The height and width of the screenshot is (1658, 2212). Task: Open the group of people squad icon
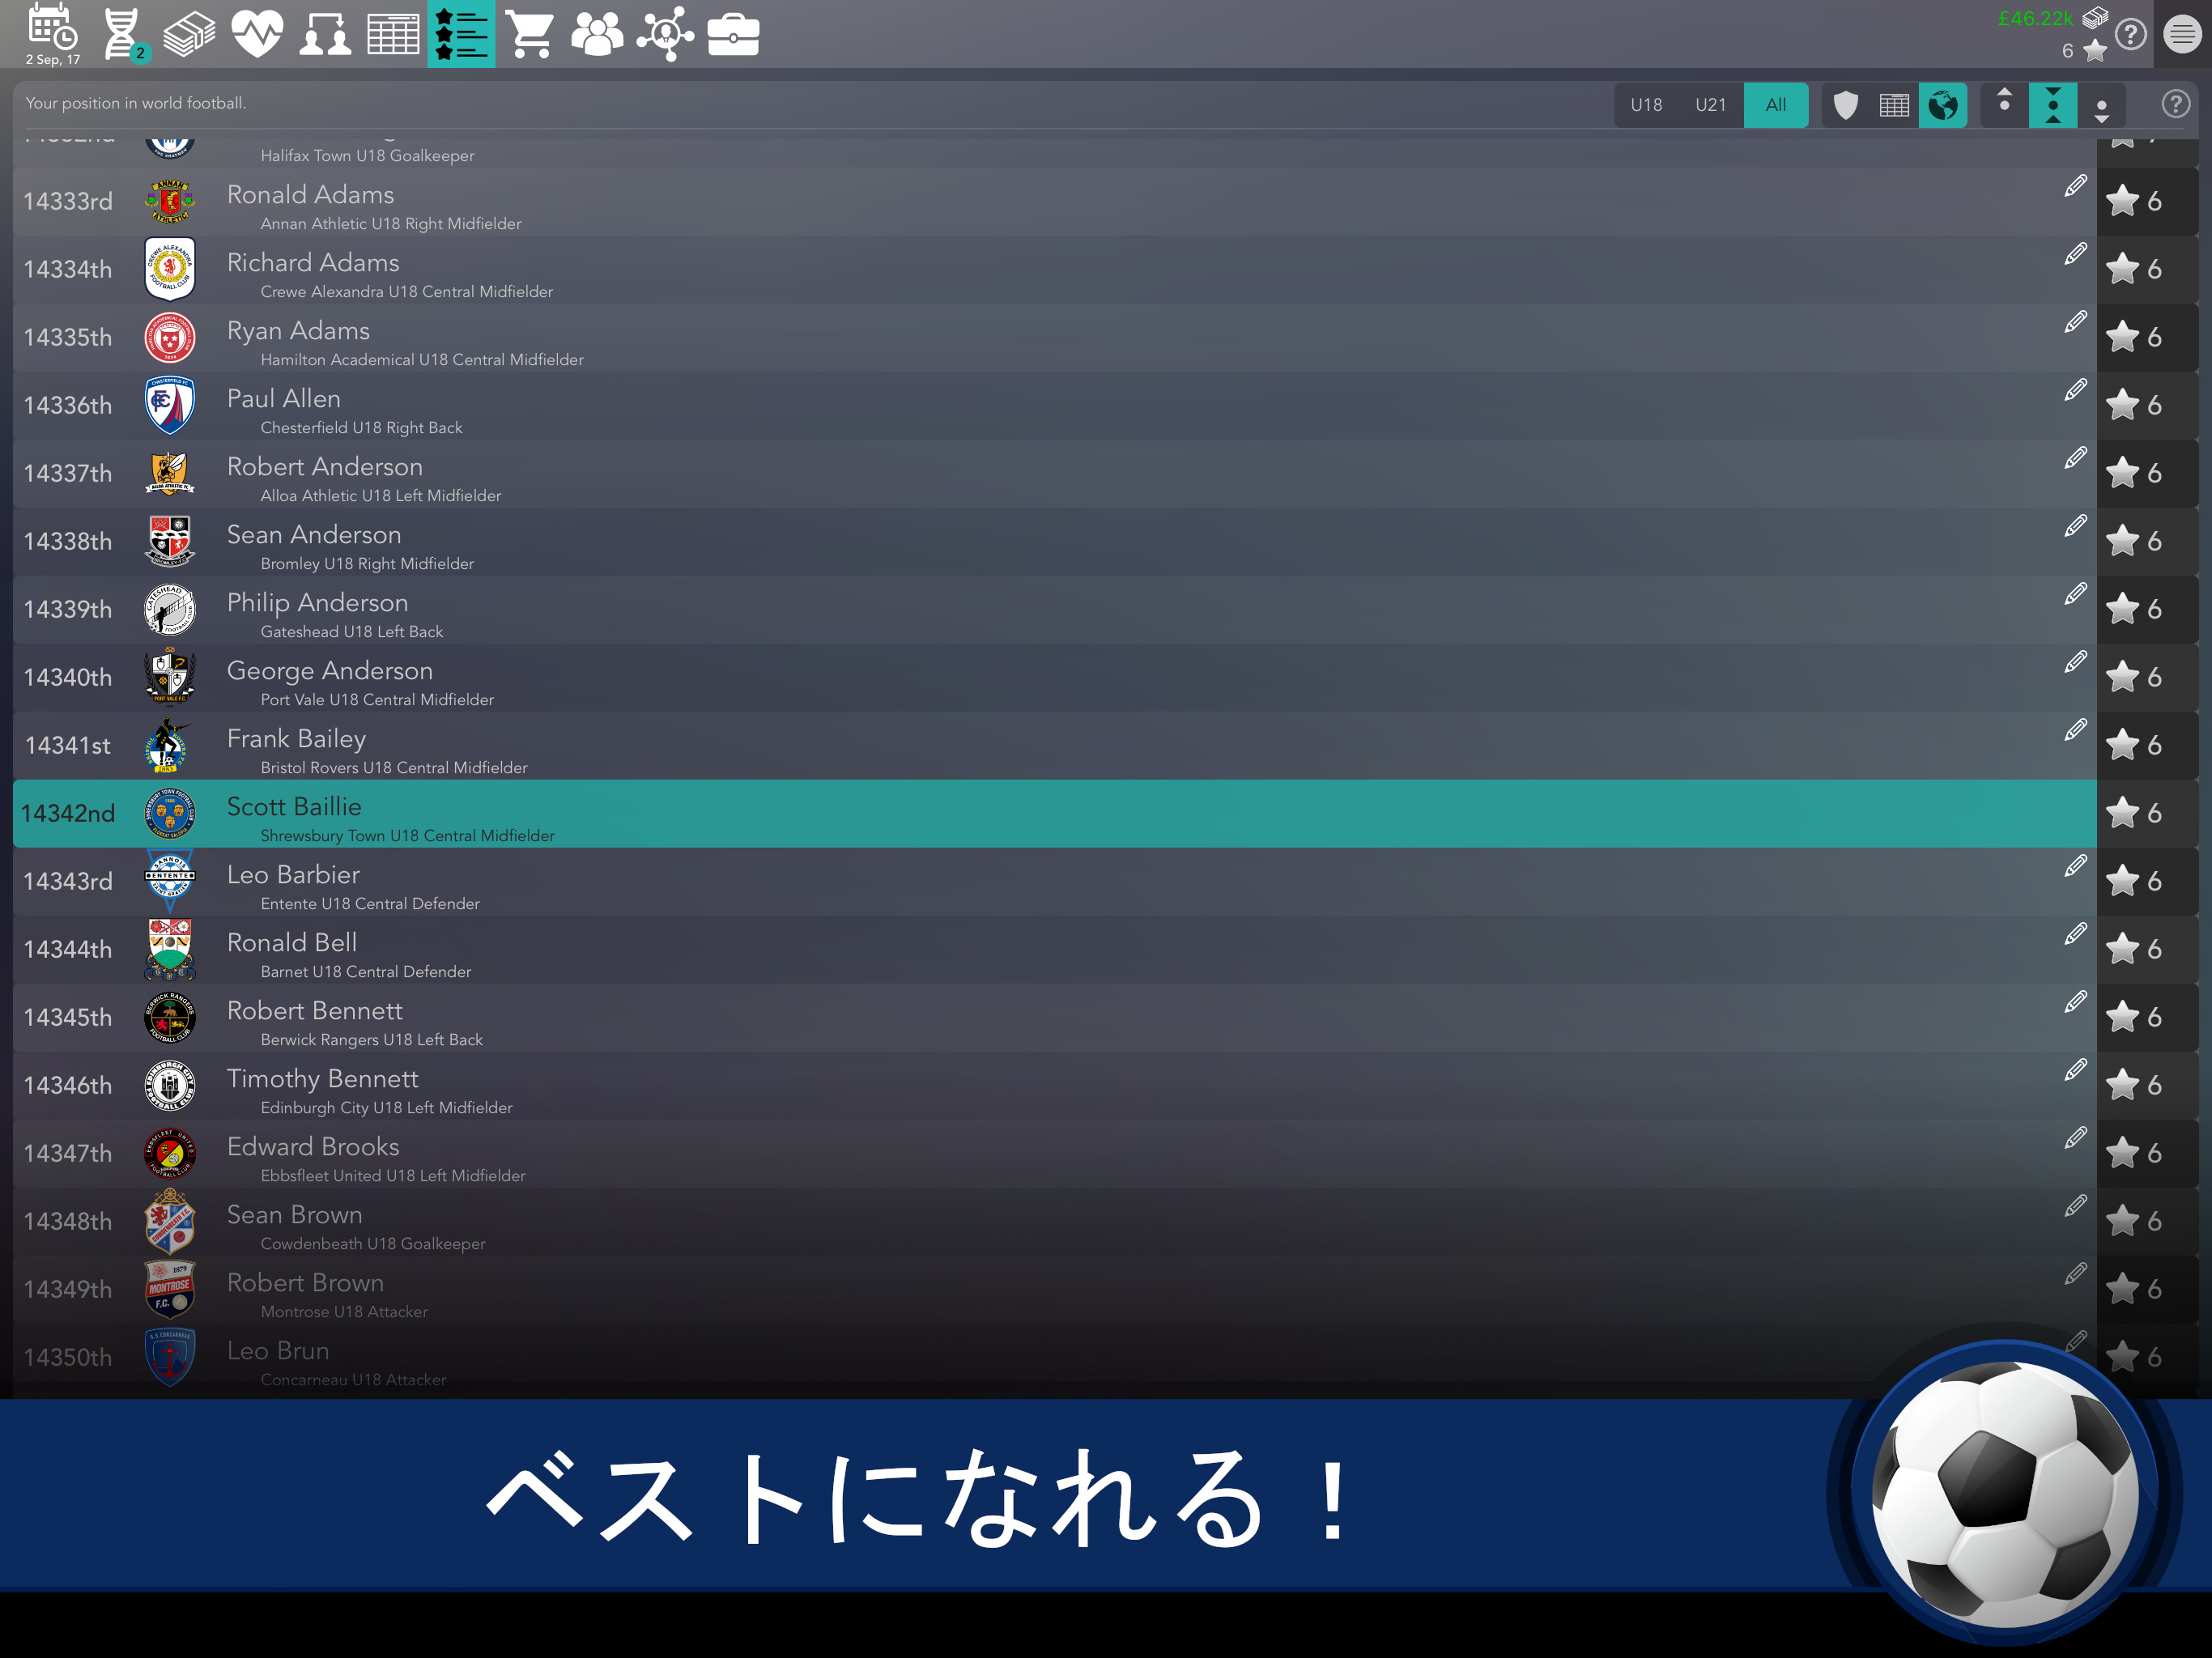[597, 33]
